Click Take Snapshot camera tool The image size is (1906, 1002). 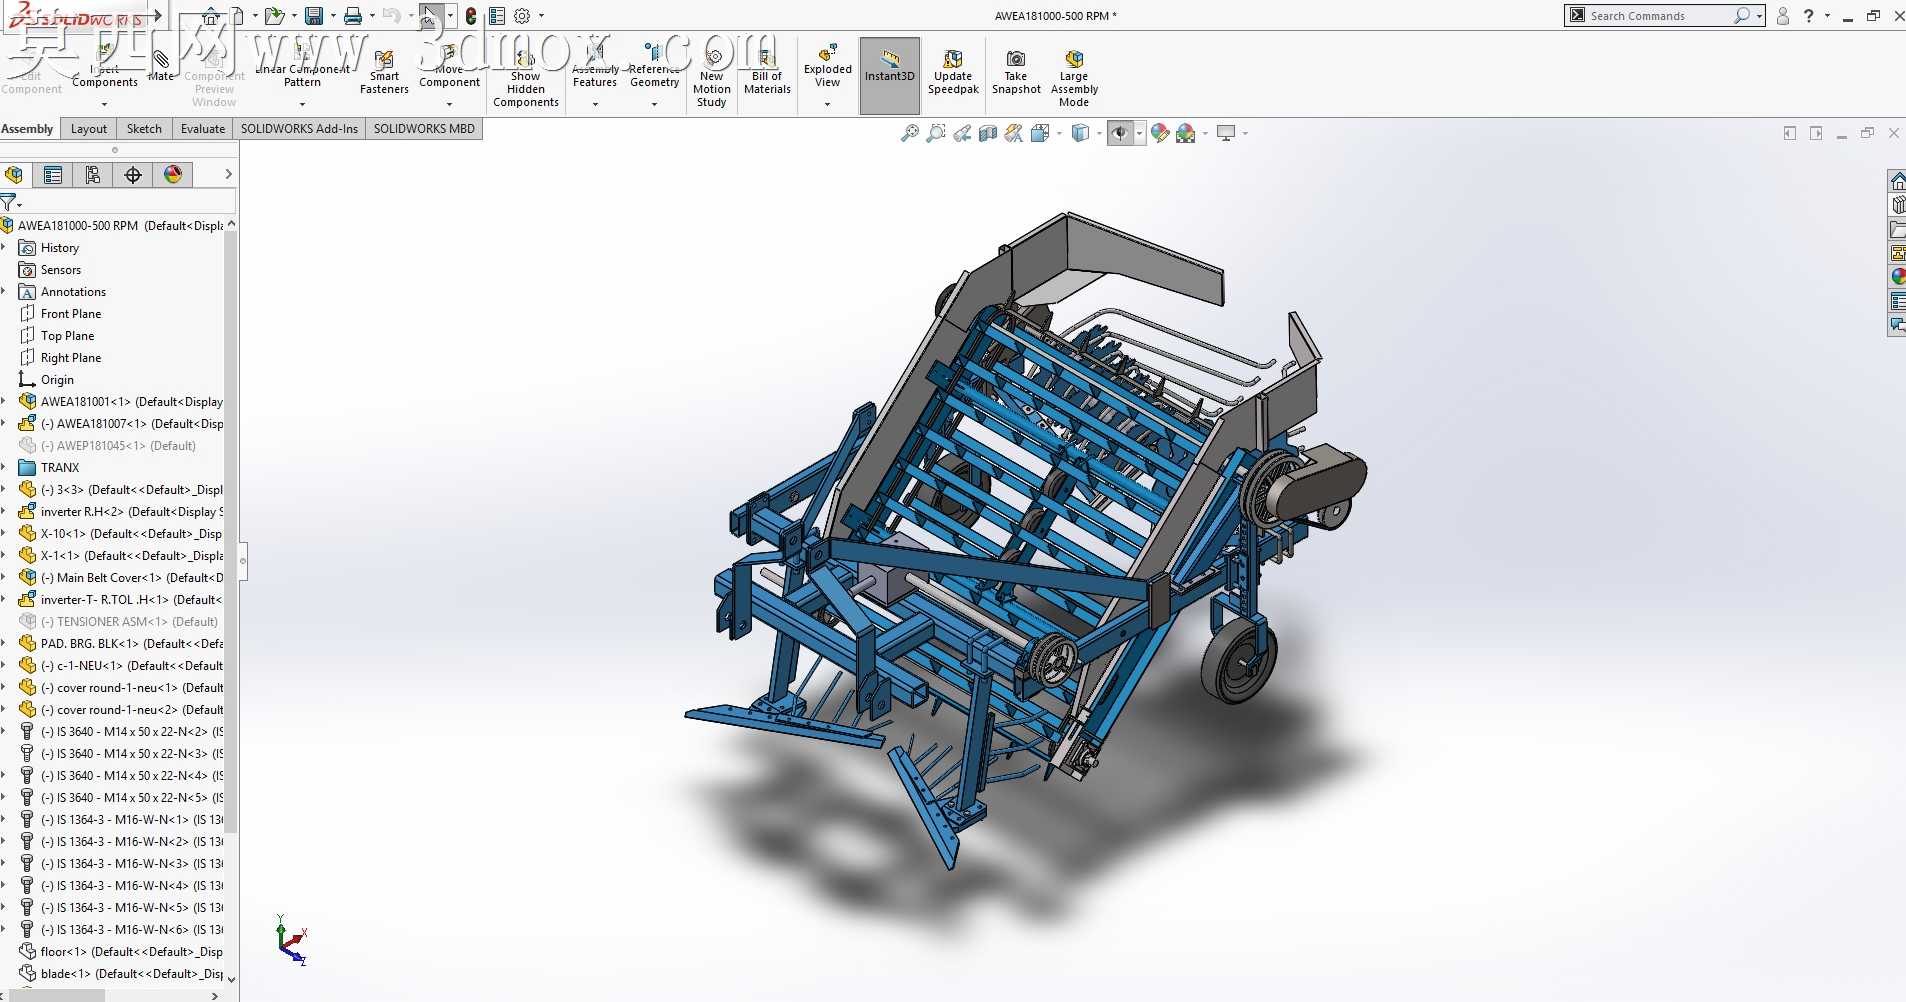tap(1016, 72)
